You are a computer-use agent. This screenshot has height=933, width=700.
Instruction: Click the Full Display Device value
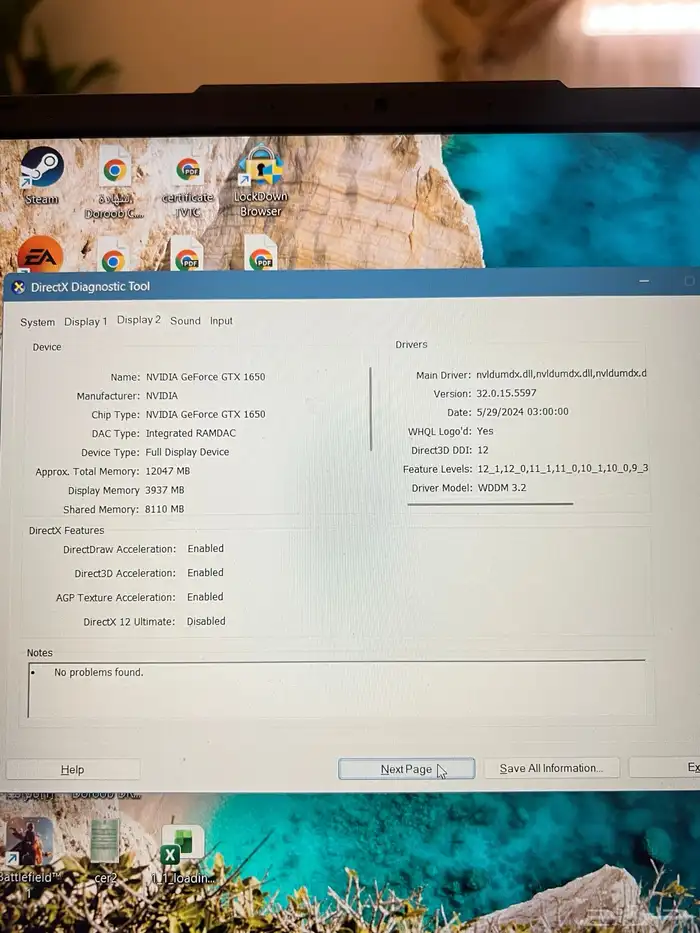[x=187, y=452]
